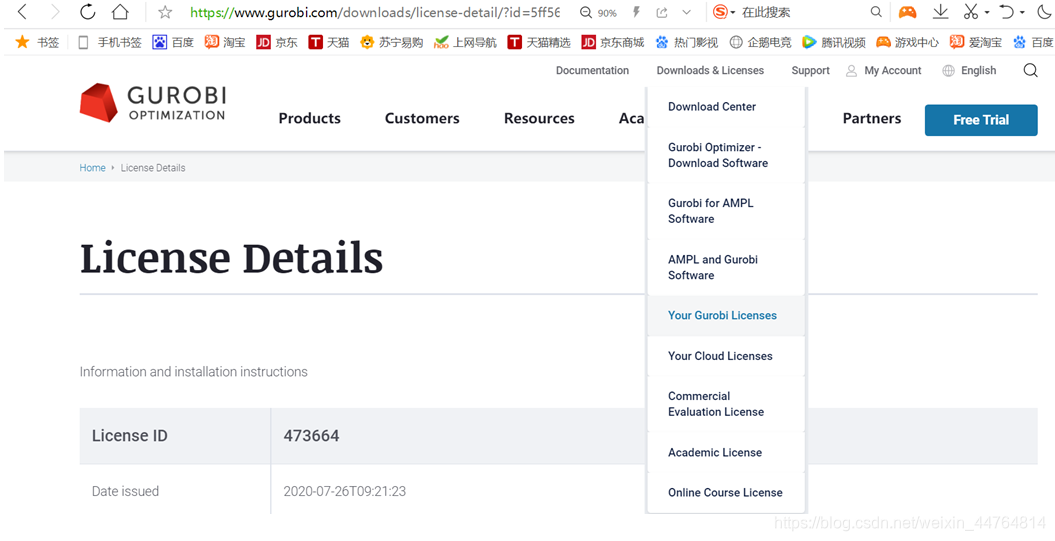Screen dimensions: 1055x541
Task: Bookmark this page with star icon
Action: click(x=165, y=12)
